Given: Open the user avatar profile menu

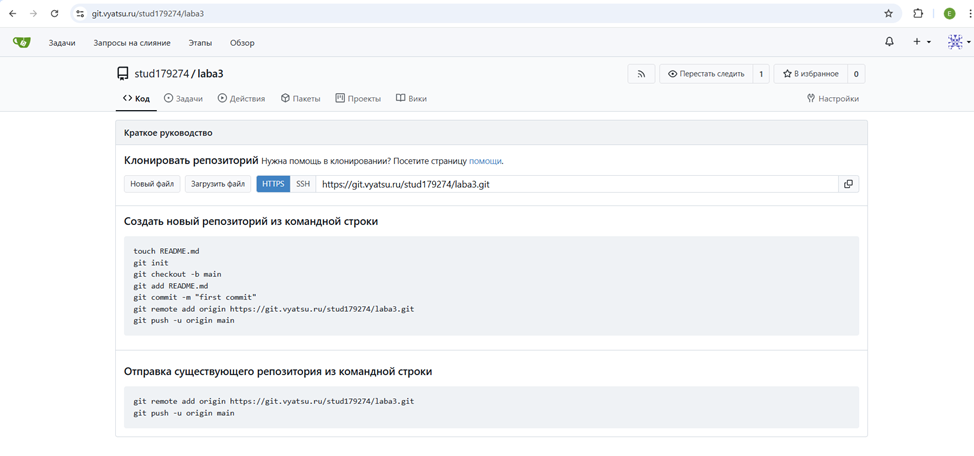Looking at the screenshot, I should [958, 42].
